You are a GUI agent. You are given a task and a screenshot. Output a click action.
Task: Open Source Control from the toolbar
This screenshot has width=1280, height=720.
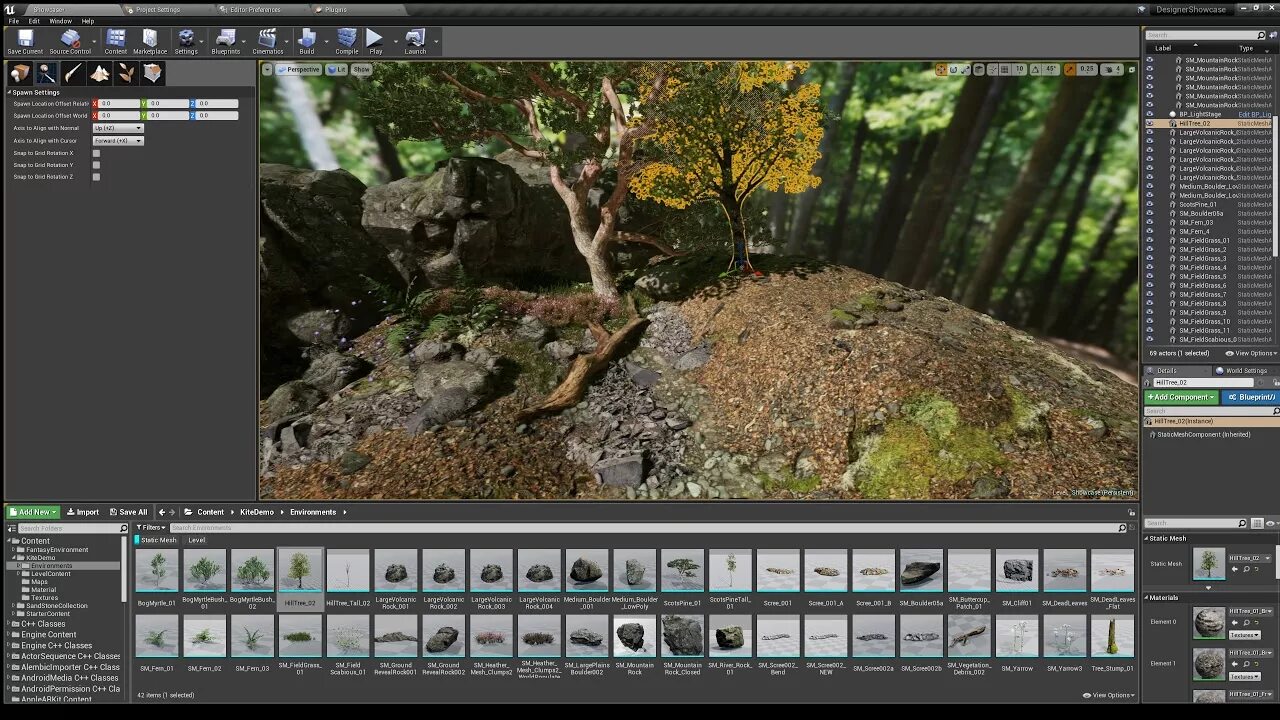70,41
